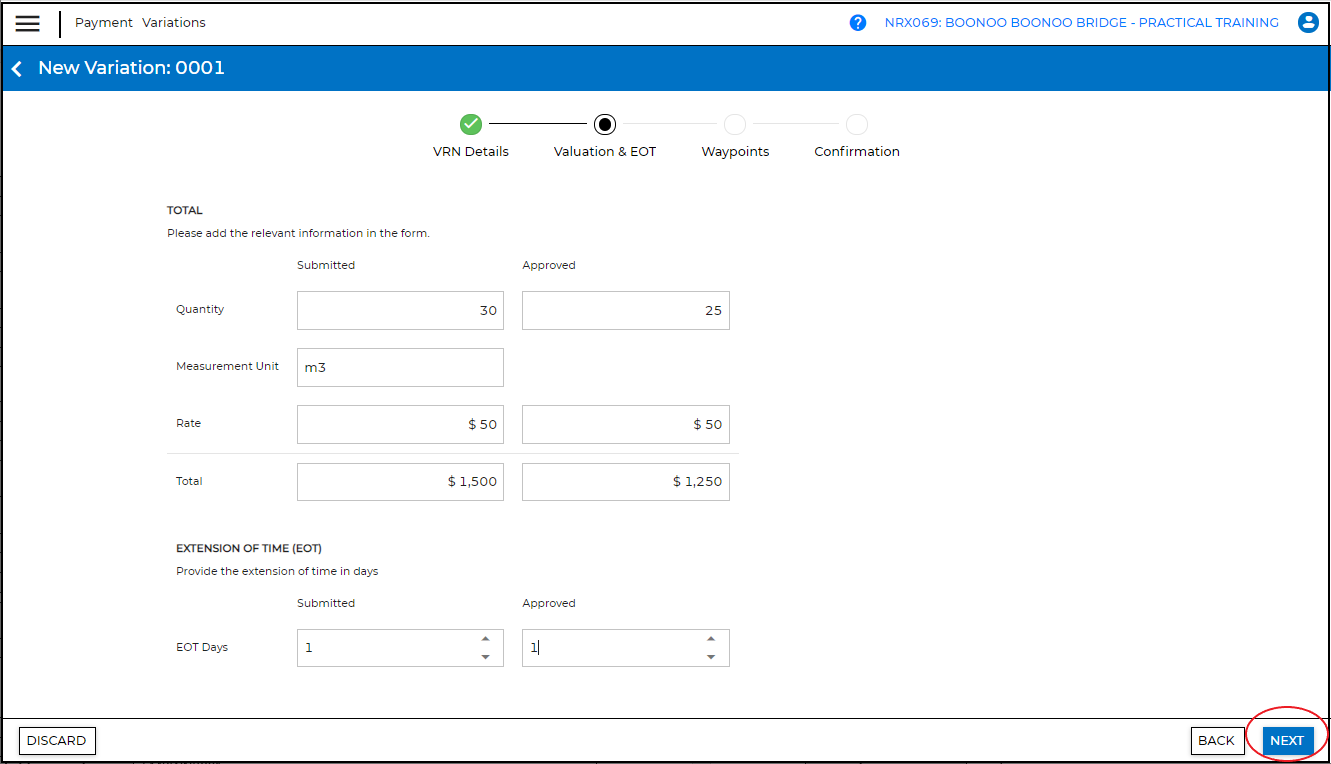The height and width of the screenshot is (764, 1331).
Task: Click the Approved Rate field
Action: (625, 424)
